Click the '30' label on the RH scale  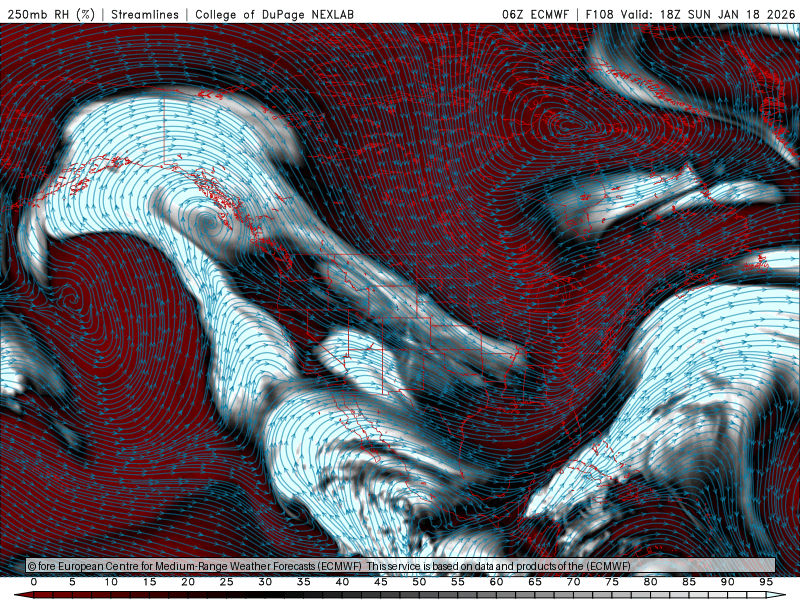[x=265, y=582]
